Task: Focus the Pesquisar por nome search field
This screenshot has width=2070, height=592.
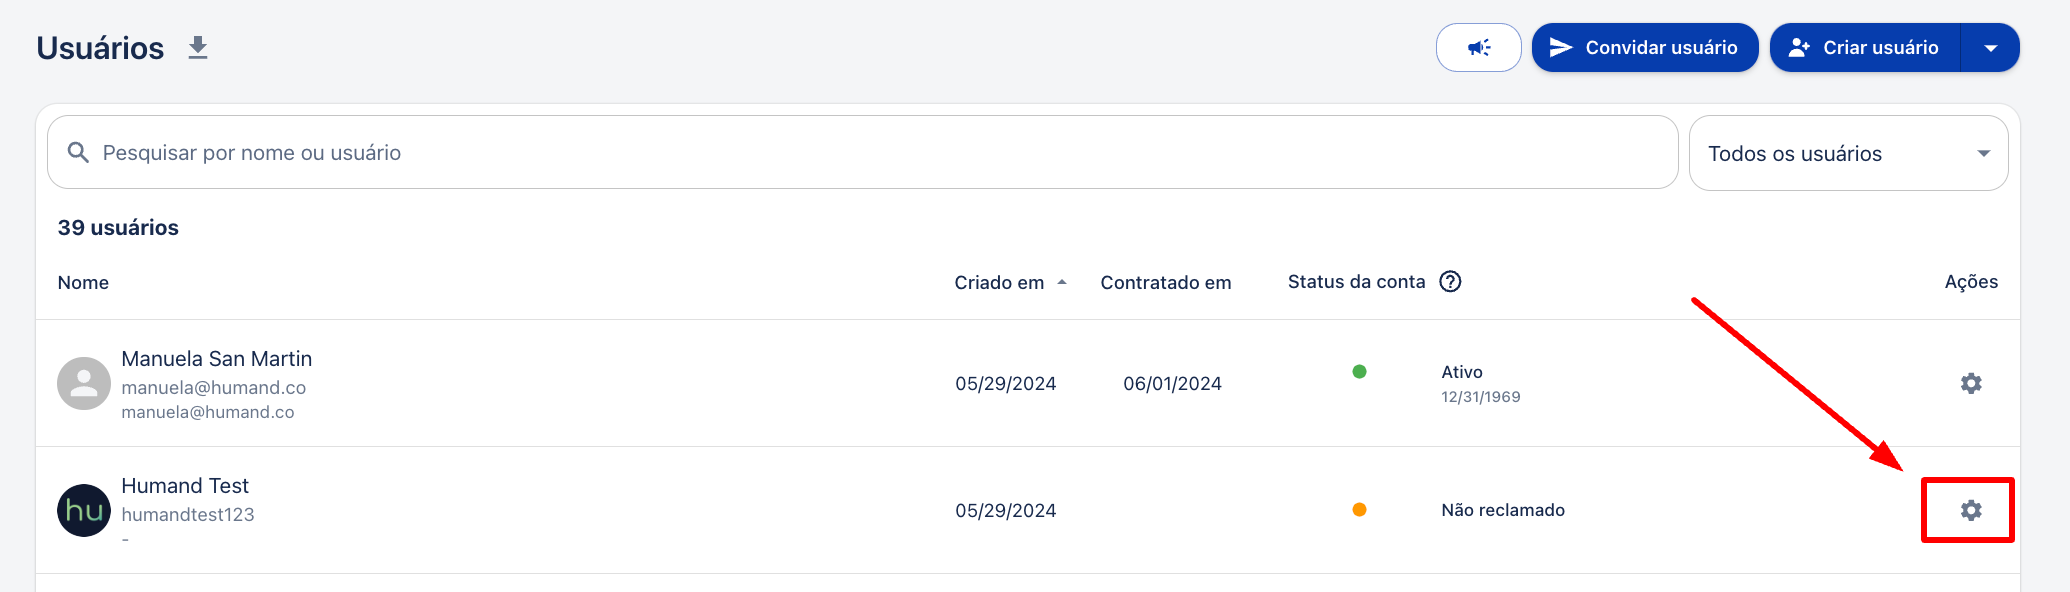Action: 862,153
